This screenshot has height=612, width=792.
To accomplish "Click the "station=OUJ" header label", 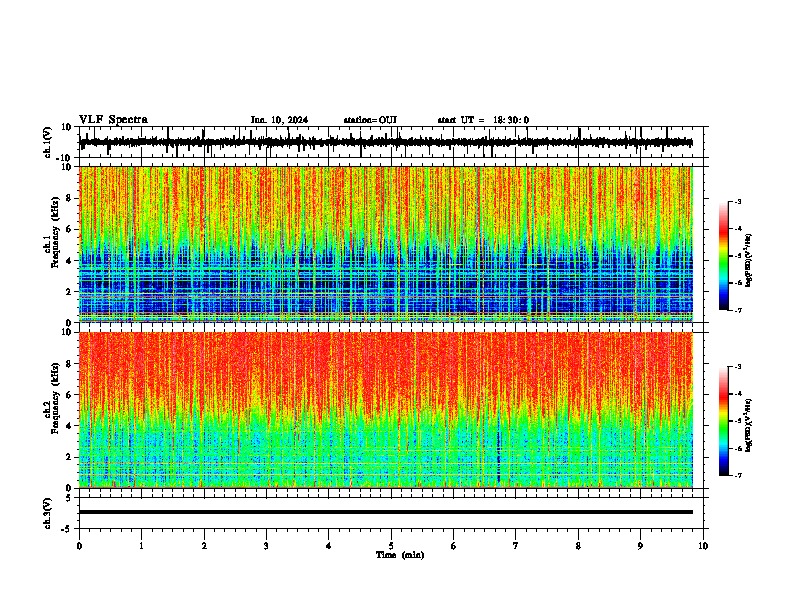I will click(370, 120).
